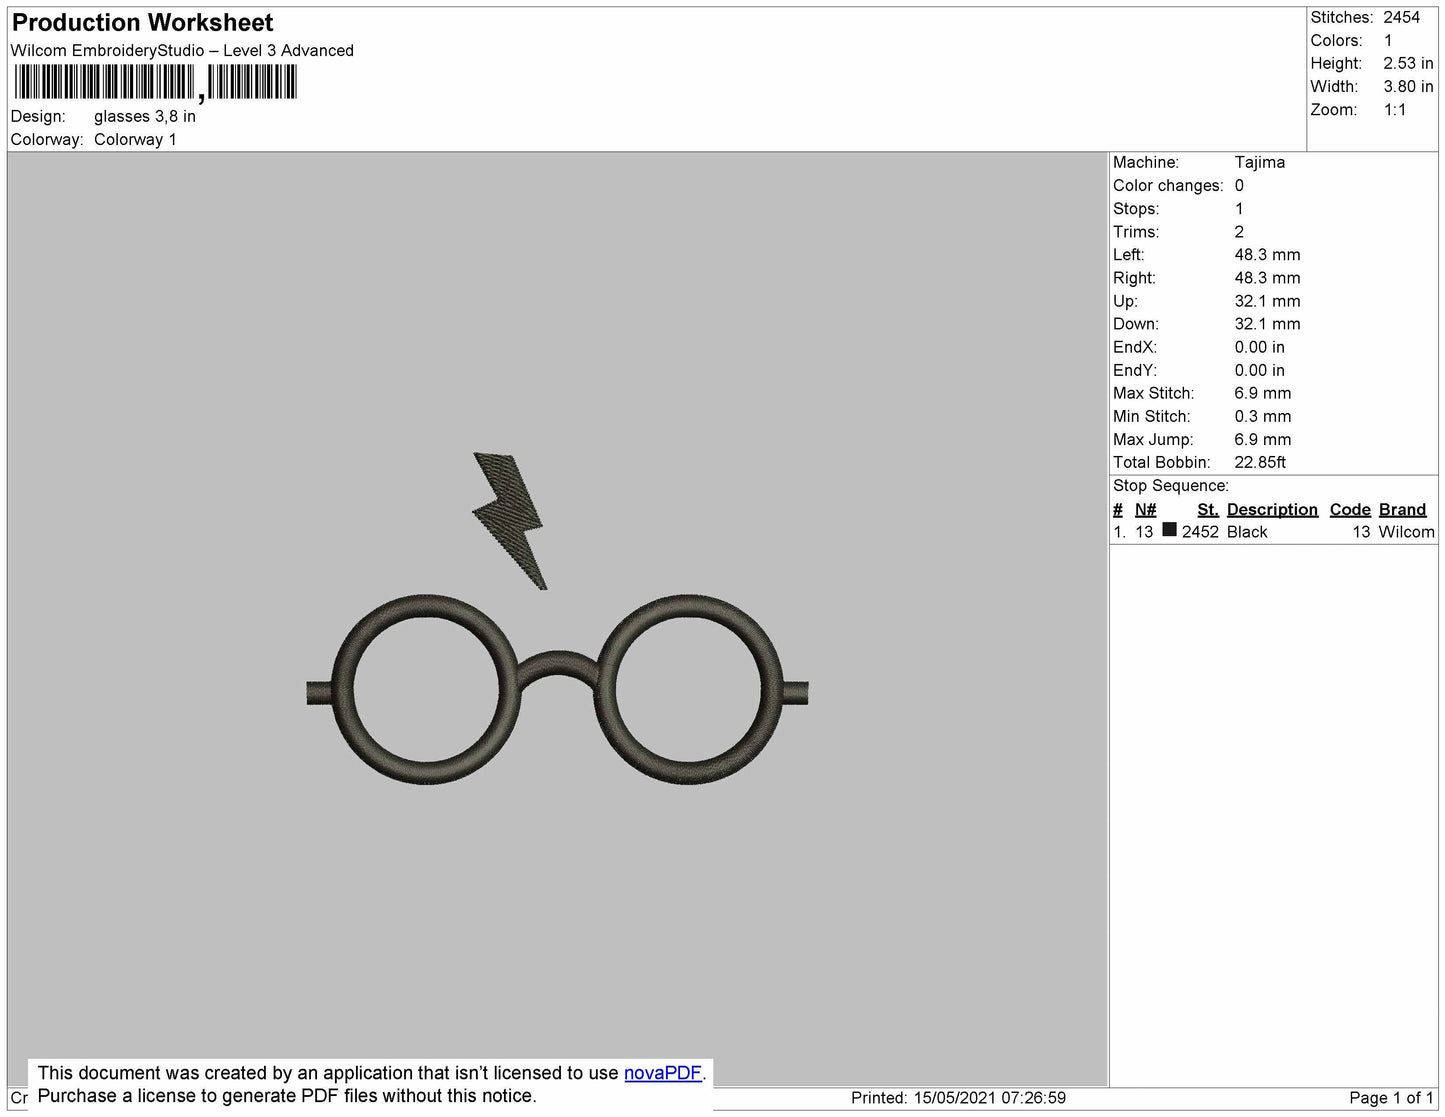This screenshot has height=1117, width=1445.
Task: Click the glasses embroidery design
Action: (x=557, y=689)
